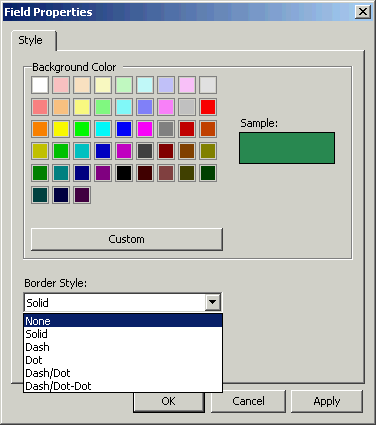Click the Border Style combo box showing Solid
Image resolution: width=376 pixels, height=425 pixels.
[123, 303]
